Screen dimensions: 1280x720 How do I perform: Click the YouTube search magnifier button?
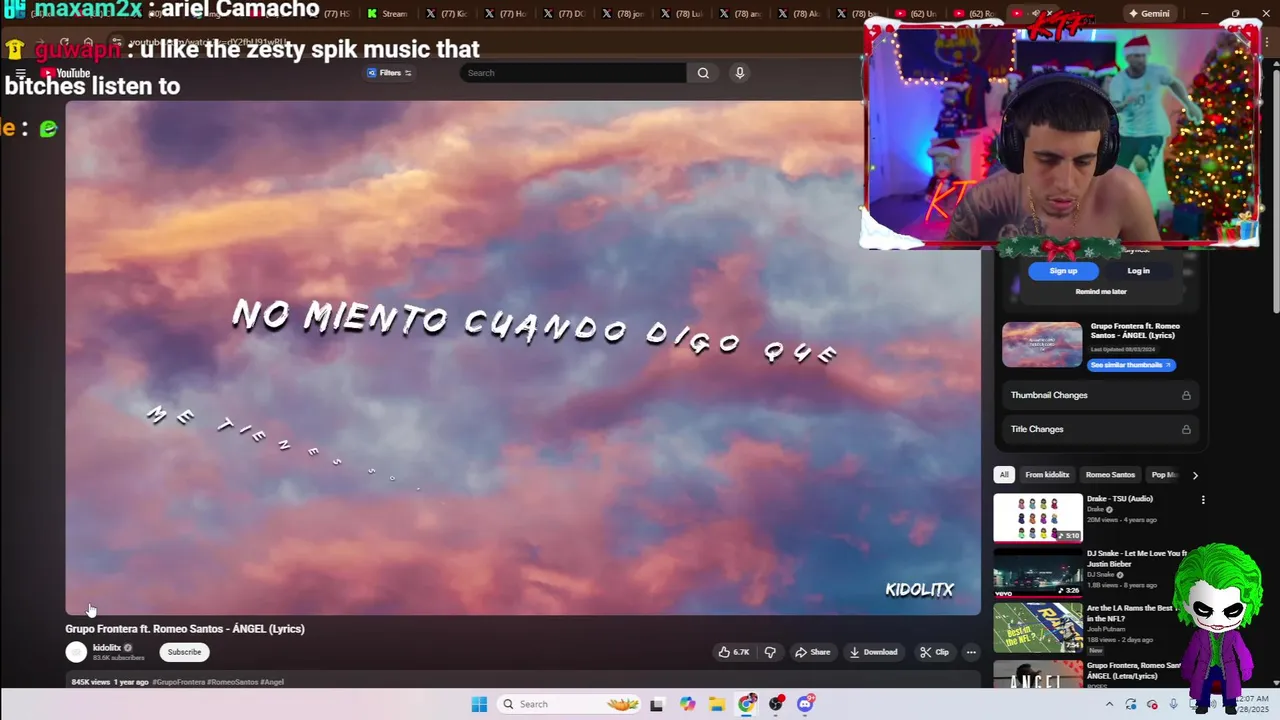(x=703, y=73)
